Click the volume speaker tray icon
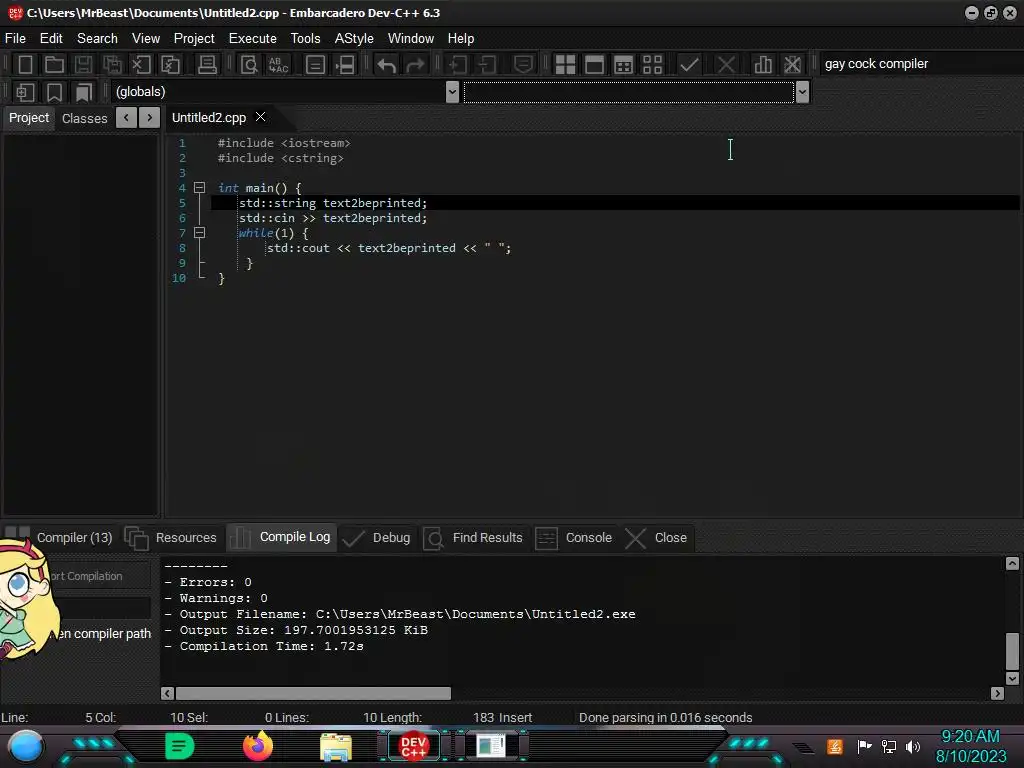 tap(913, 746)
